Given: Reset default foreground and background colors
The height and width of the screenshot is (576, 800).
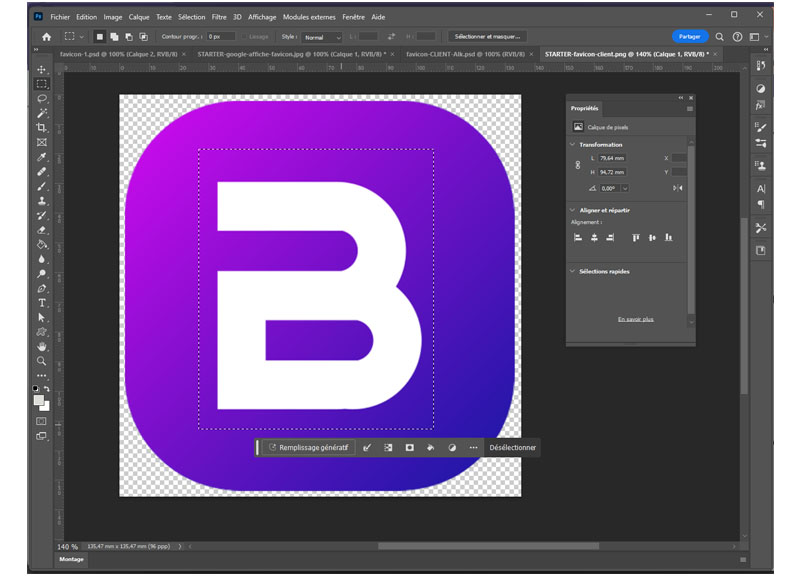Looking at the screenshot, I should 36,389.
